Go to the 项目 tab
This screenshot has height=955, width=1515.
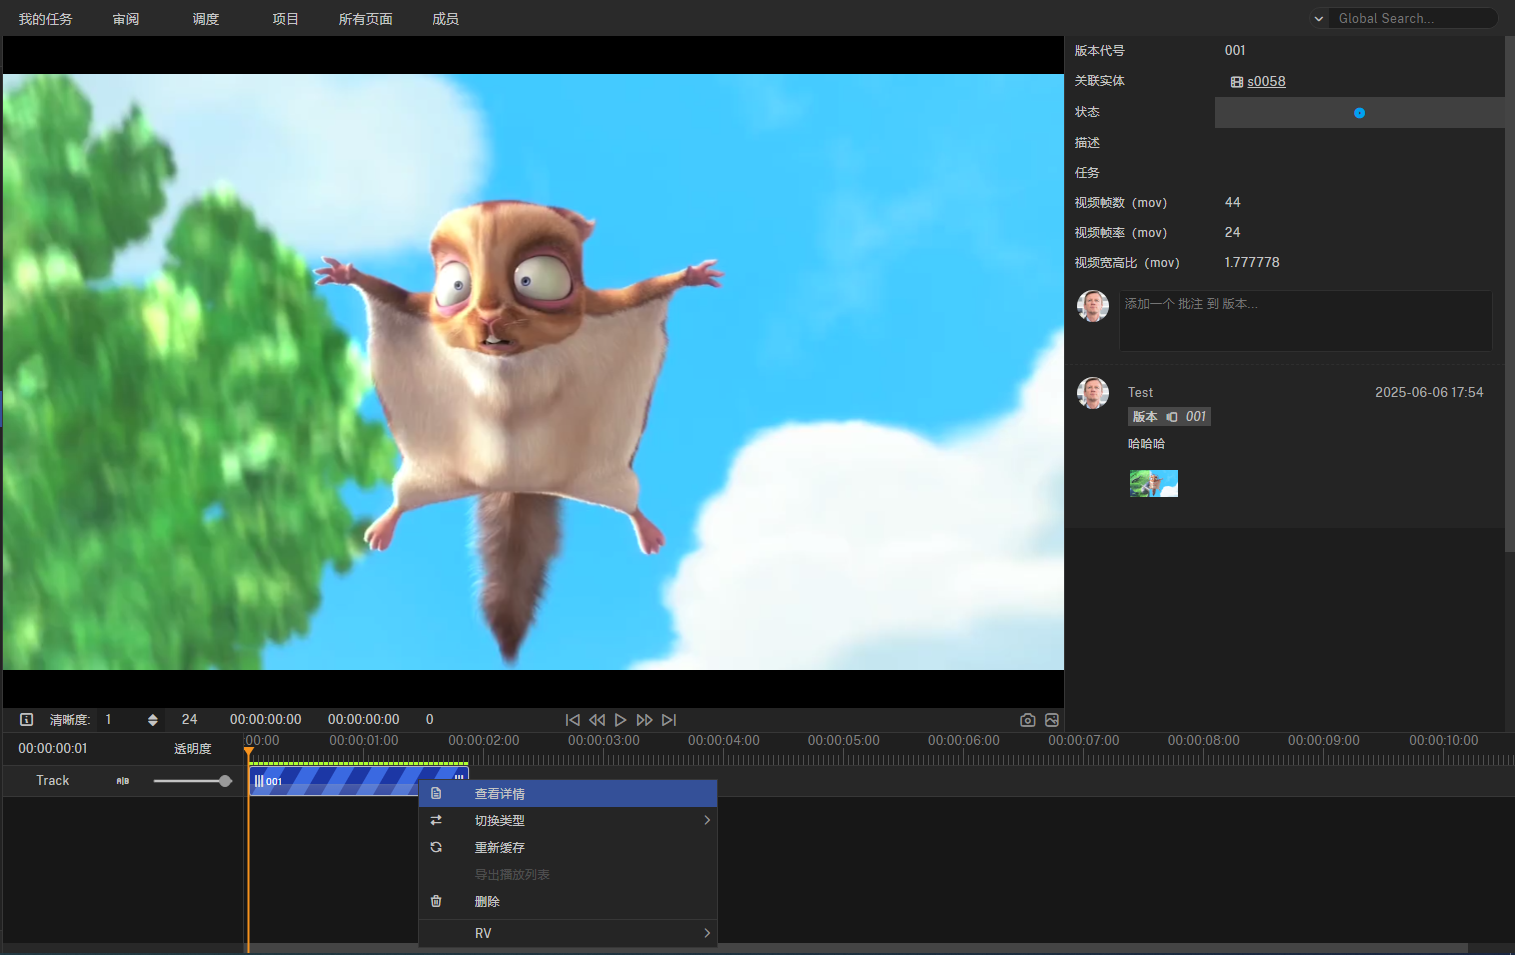click(x=286, y=19)
